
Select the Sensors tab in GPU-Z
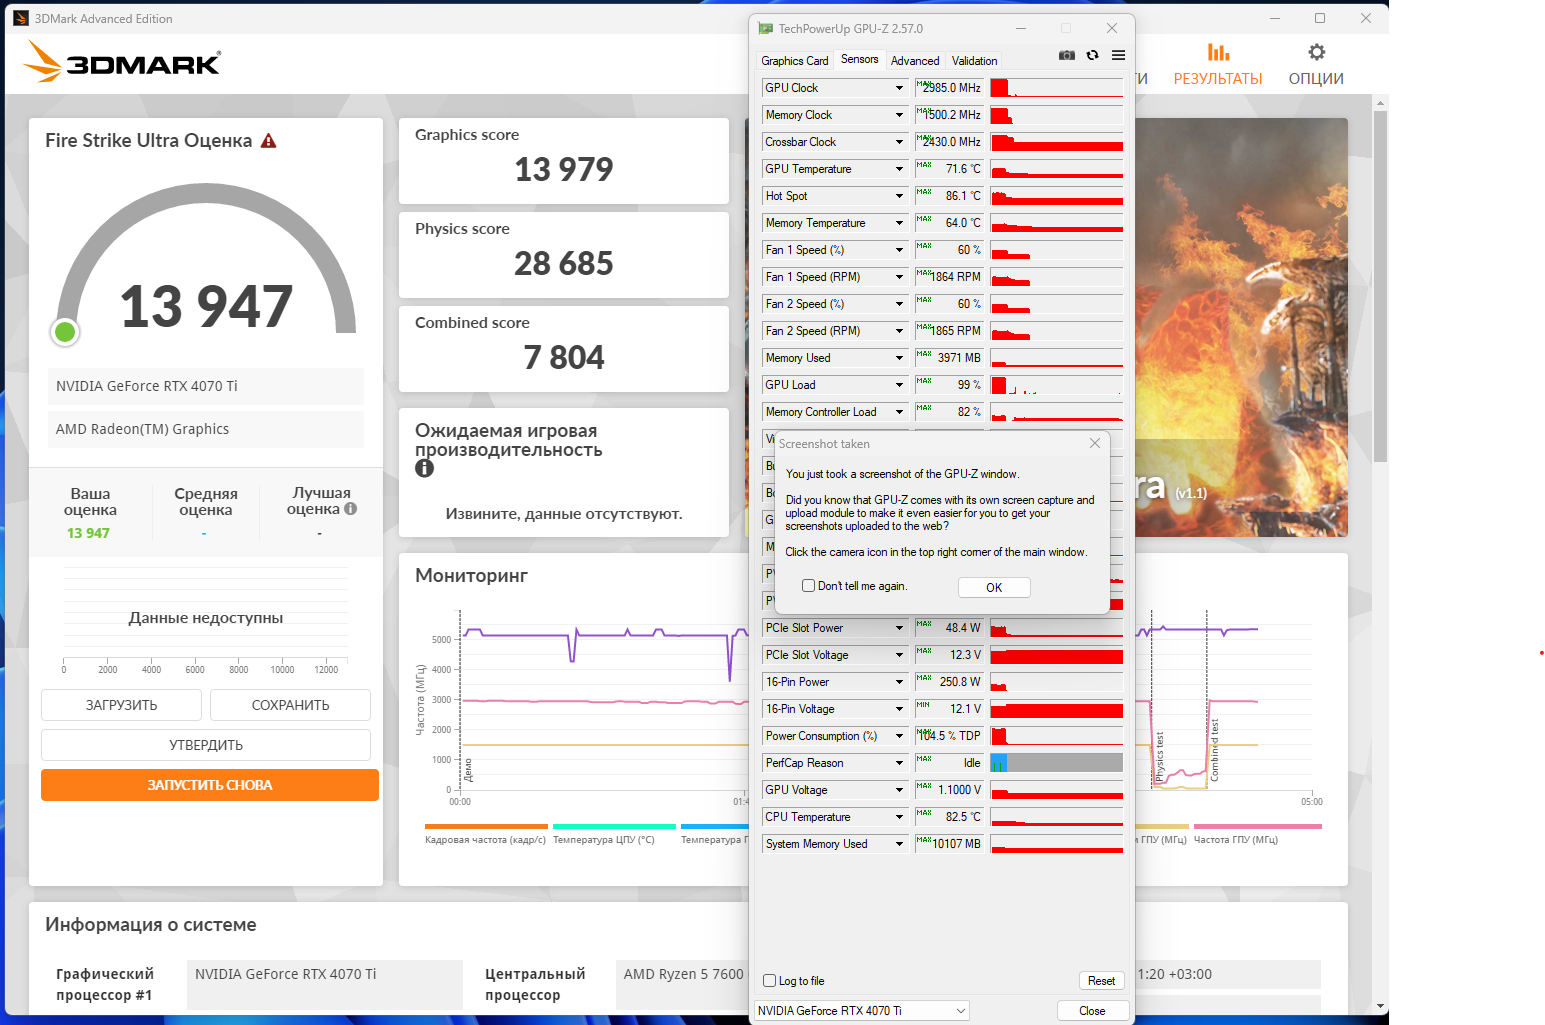tap(860, 60)
